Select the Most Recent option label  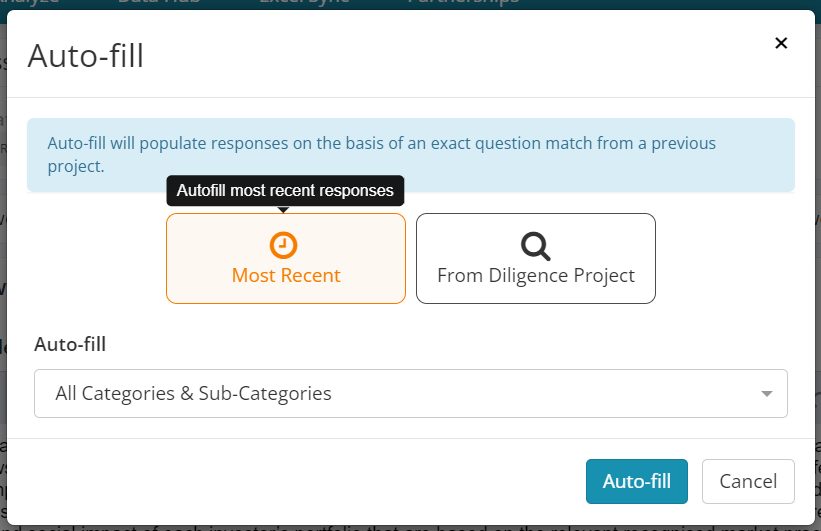pyautogui.click(x=286, y=275)
